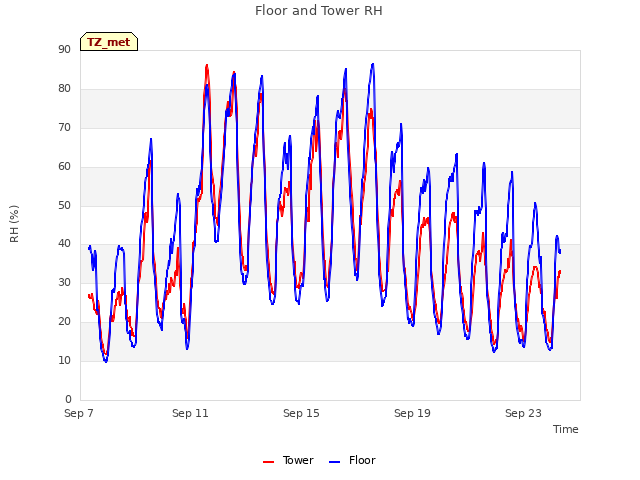The width and height of the screenshot is (640, 480).
Task: Toggle the Floor series legend entry
Action: click(x=352, y=460)
